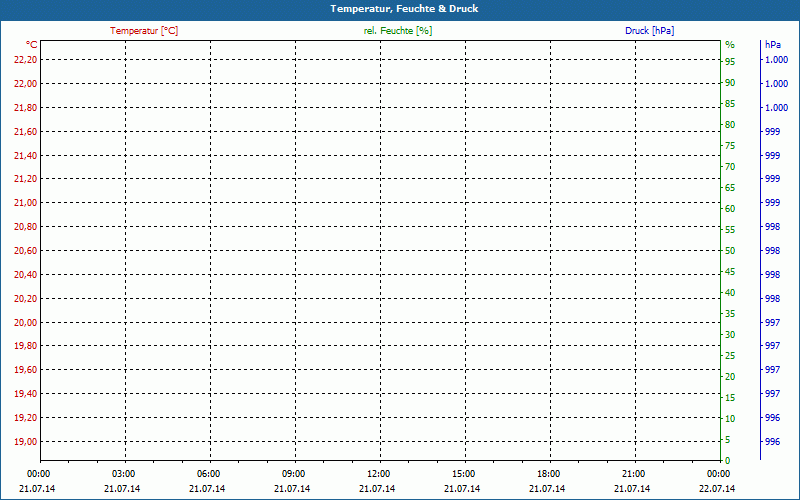The height and width of the screenshot is (500, 800).
Task: Click the chart title 'Temperatur, Feuchte & Druck'
Action: pos(404,9)
